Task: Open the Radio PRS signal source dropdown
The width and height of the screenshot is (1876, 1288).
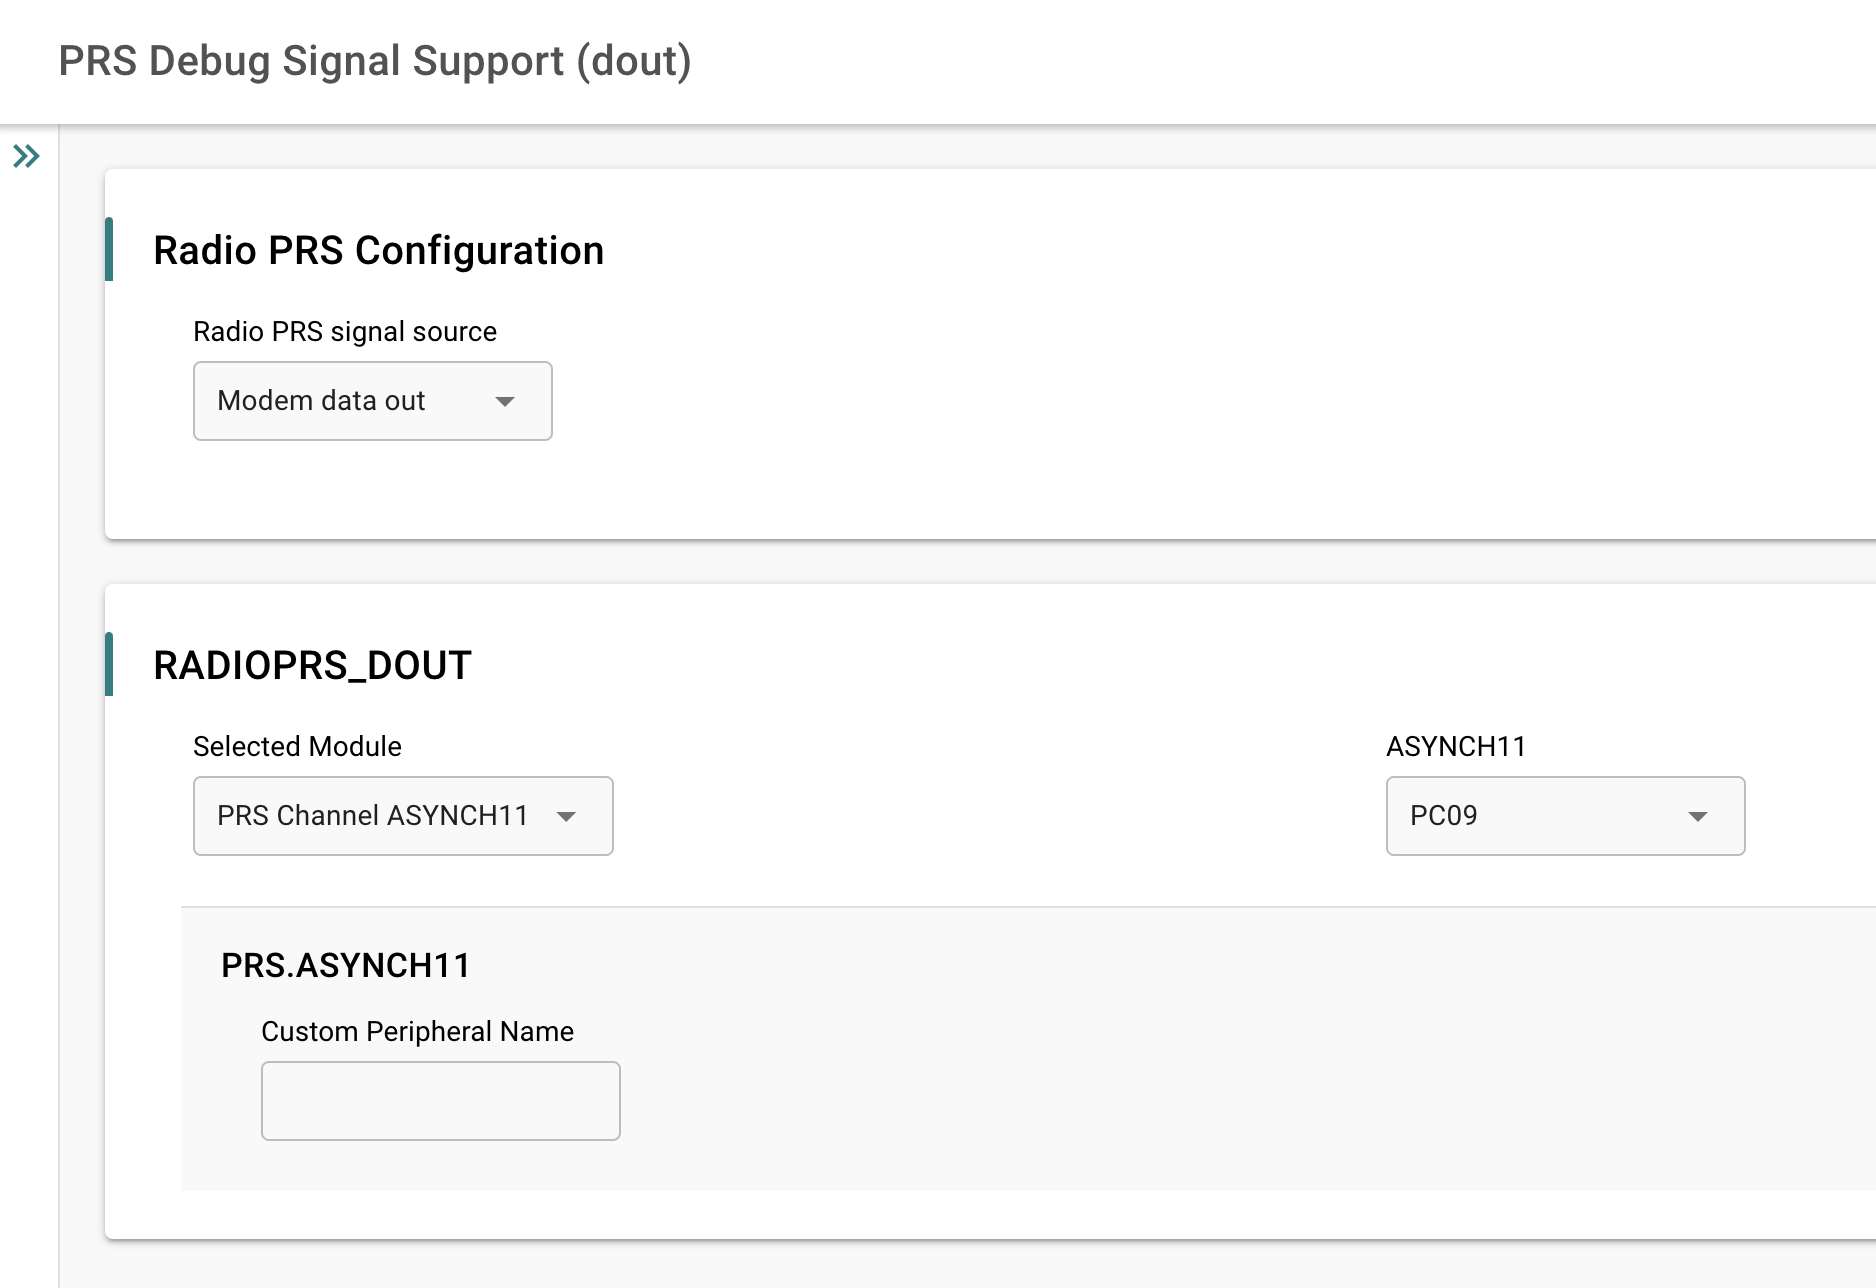Action: [x=372, y=401]
